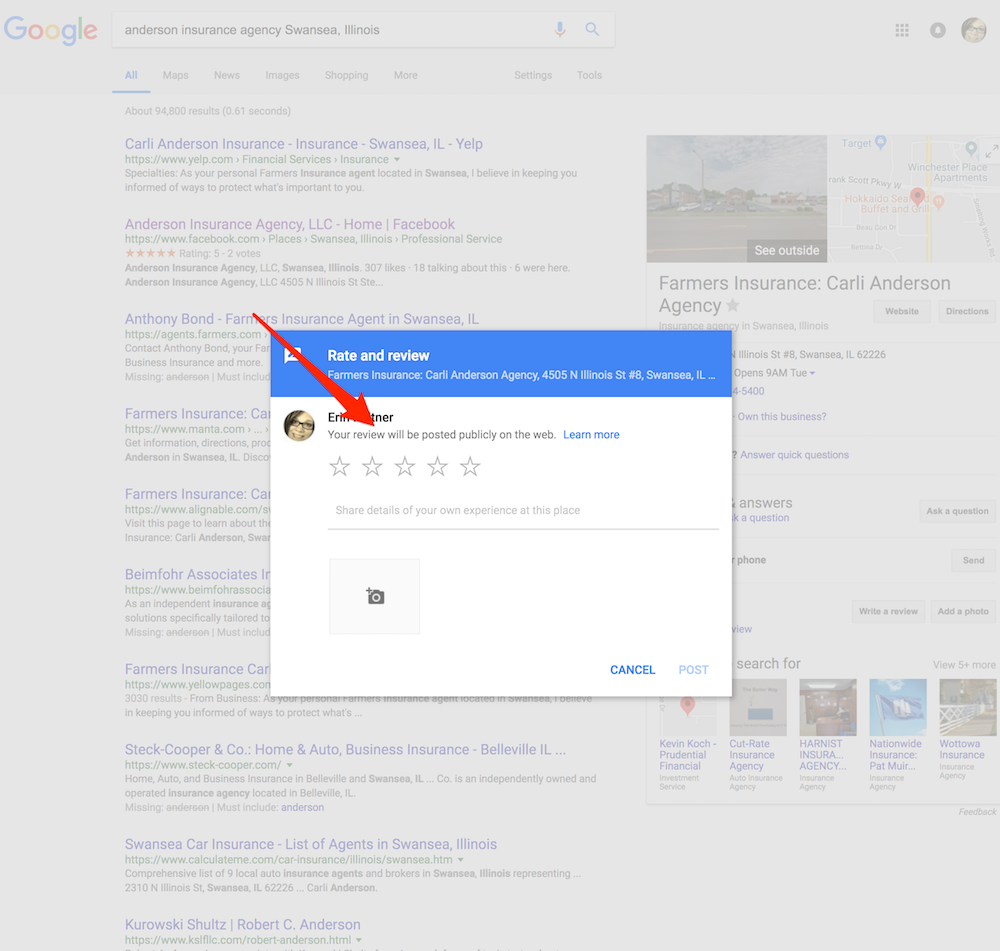
Task: Open Kurowski Shultz Robert C. Anderson result
Action: click(x=242, y=924)
